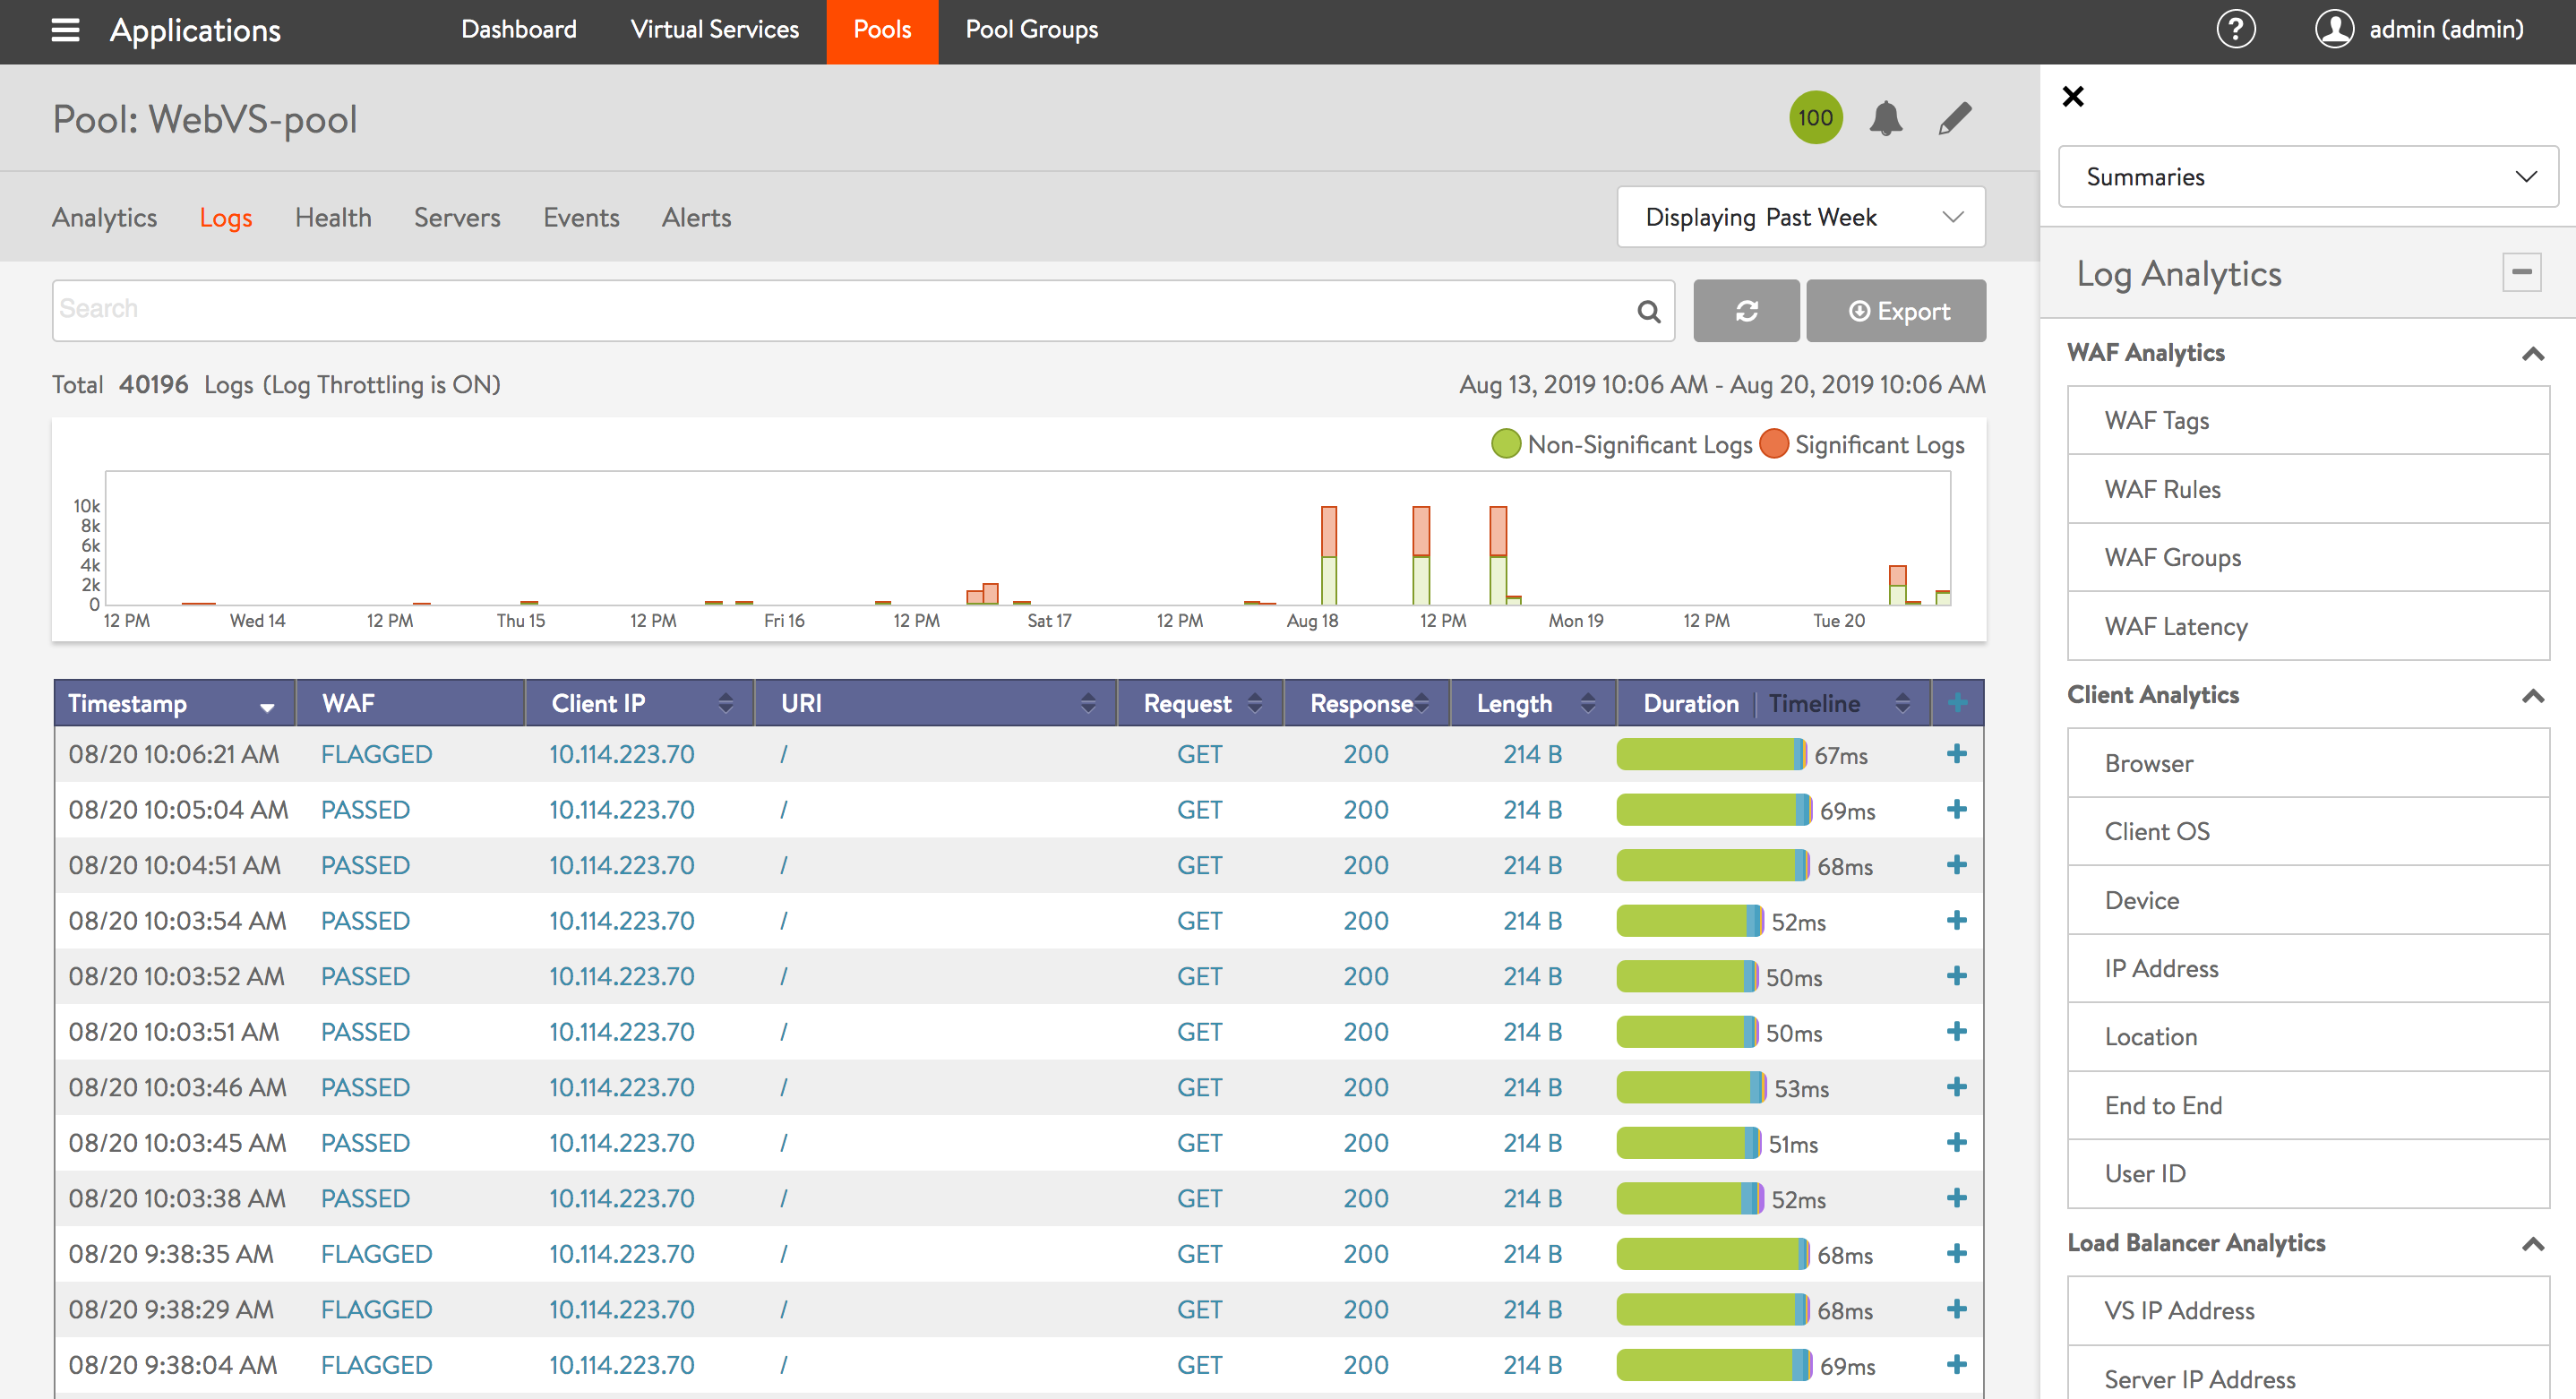This screenshot has width=2576, height=1399.
Task: Open the hamburger navigation menu
Action: [65, 30]
